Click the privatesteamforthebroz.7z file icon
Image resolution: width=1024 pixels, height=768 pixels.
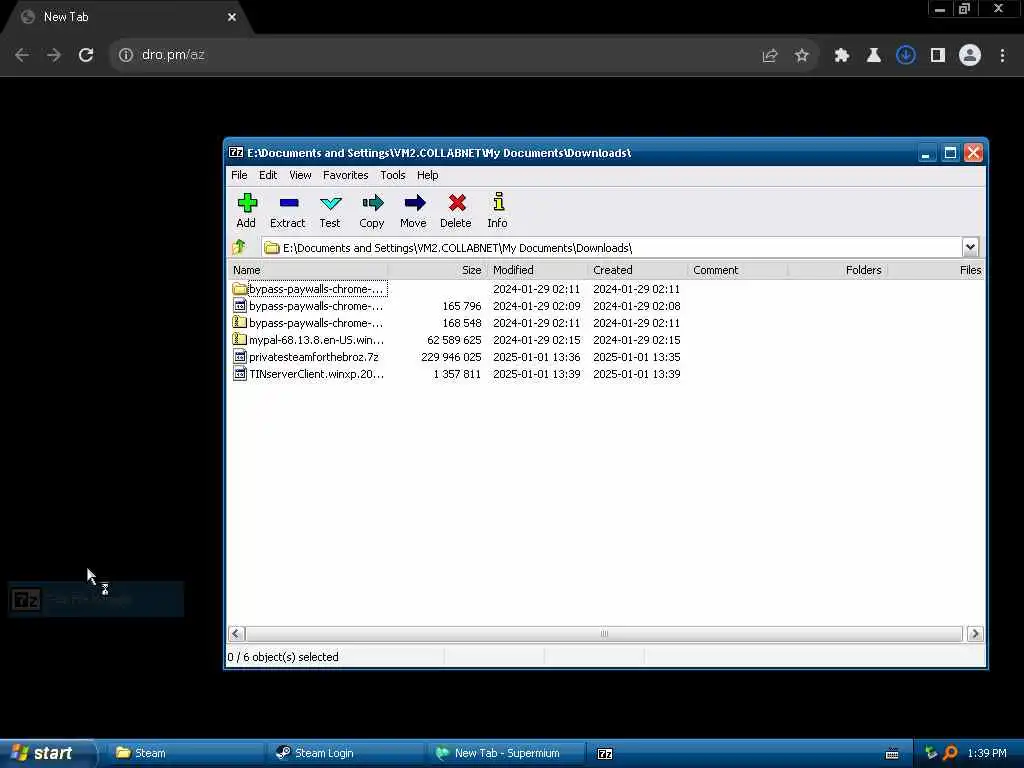click(x=240, y=357)
